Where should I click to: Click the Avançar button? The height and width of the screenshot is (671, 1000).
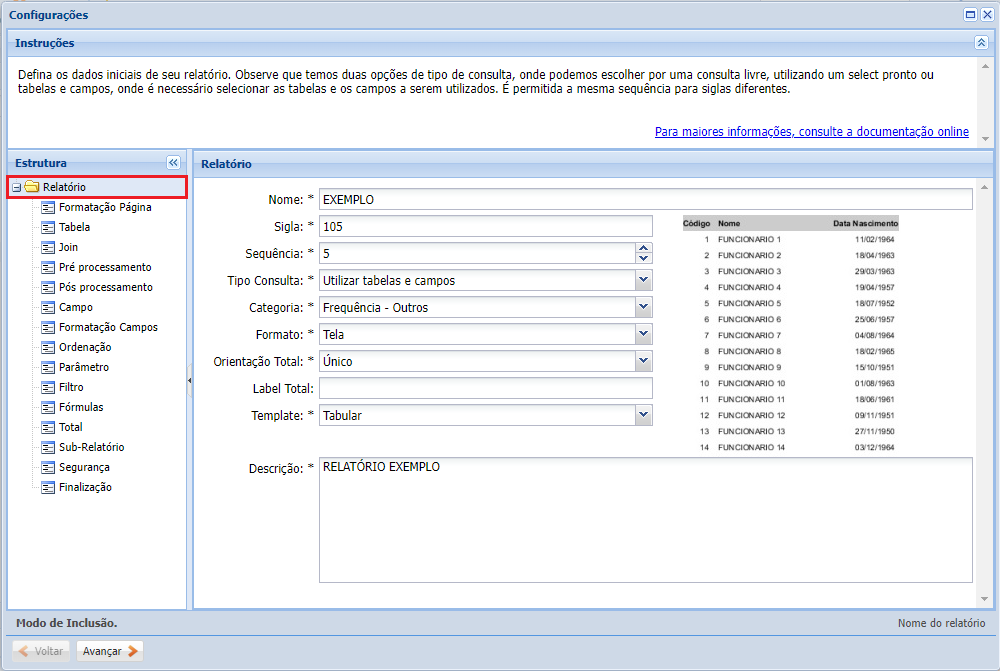pos(110,651)
